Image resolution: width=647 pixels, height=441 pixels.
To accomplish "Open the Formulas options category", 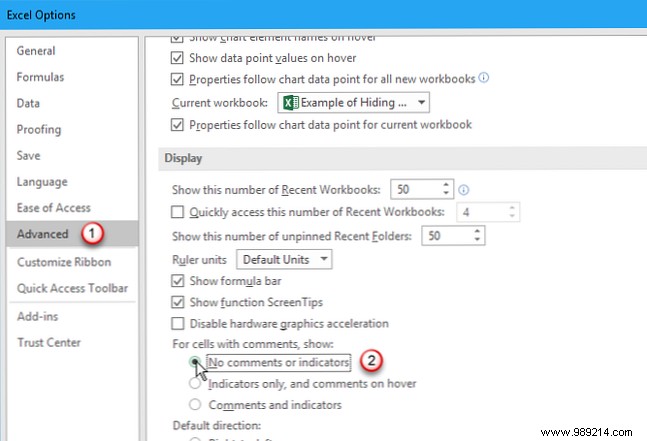I will pos(40,77).
